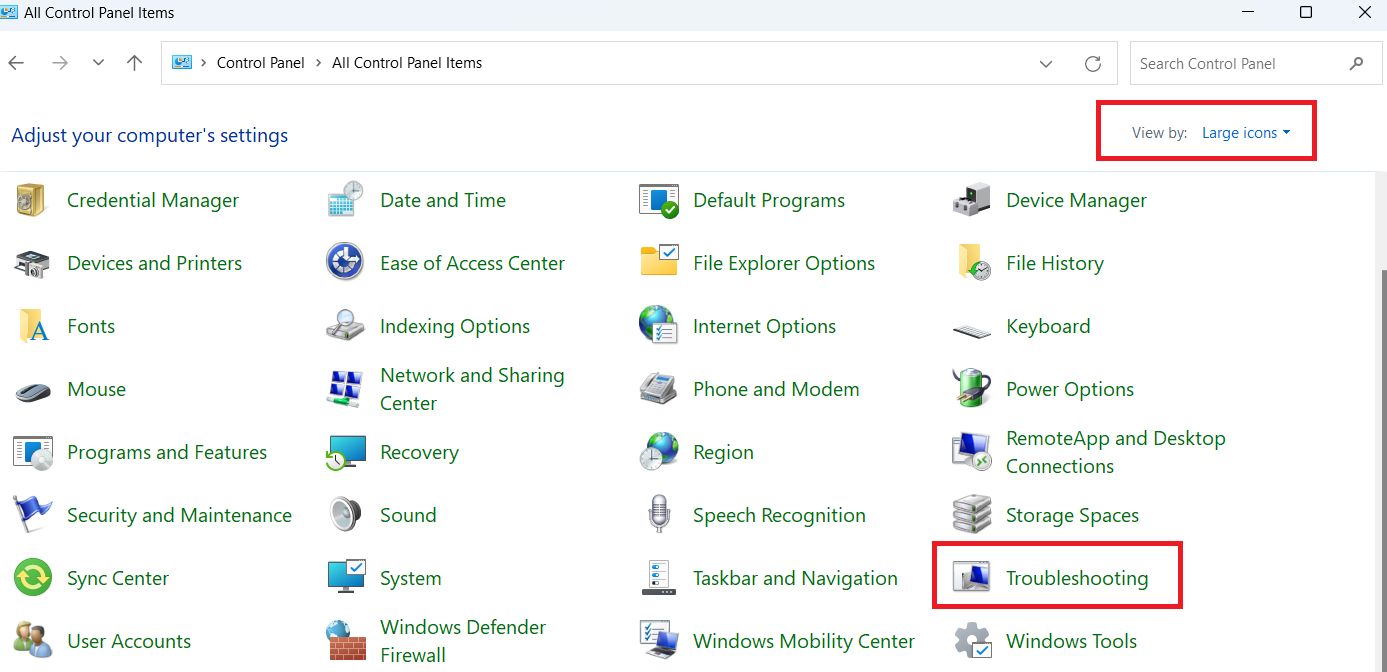Open the Date and Time link text
The height and width of the screenshot is (672, 1387).
click(x=443, y=200)
